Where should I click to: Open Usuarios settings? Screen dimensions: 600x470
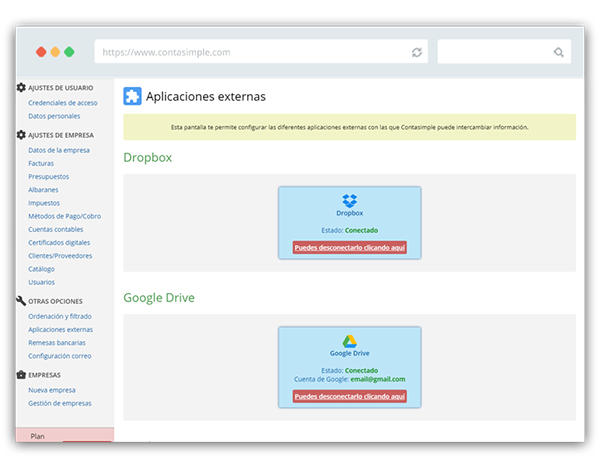pos(41,282)
